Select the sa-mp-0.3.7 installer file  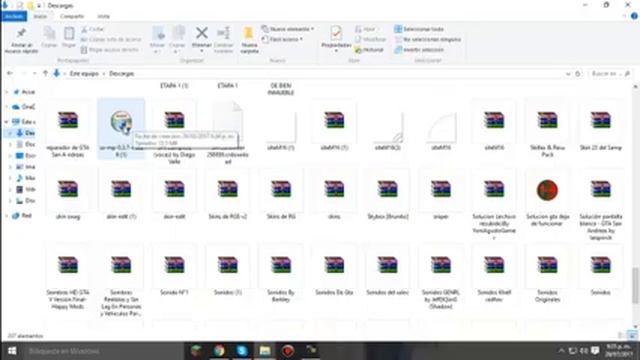click(121, 129)
